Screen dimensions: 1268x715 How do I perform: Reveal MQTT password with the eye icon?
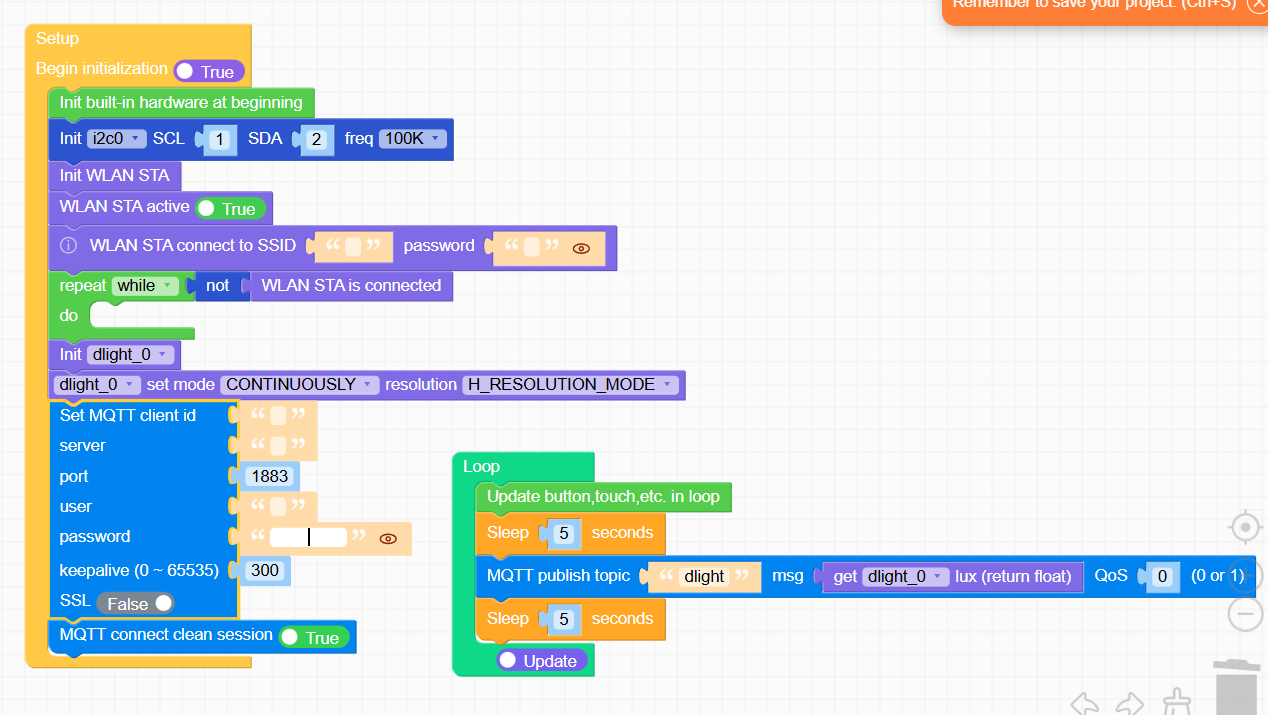[x=387, y=538]
